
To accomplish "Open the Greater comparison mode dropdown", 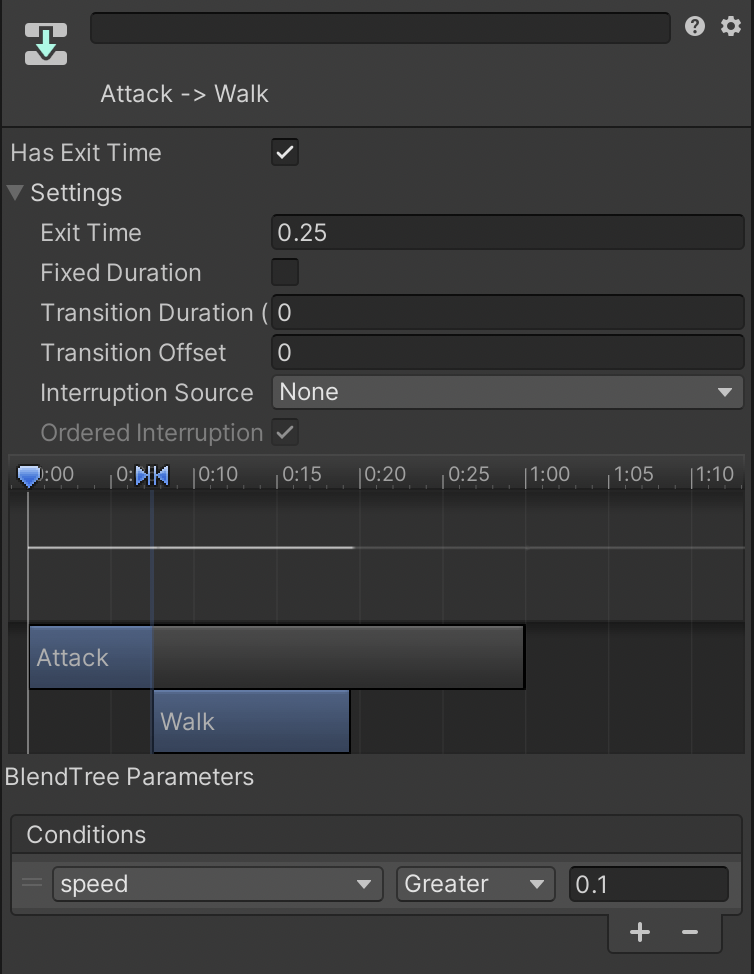I will [x=475, y=884].
